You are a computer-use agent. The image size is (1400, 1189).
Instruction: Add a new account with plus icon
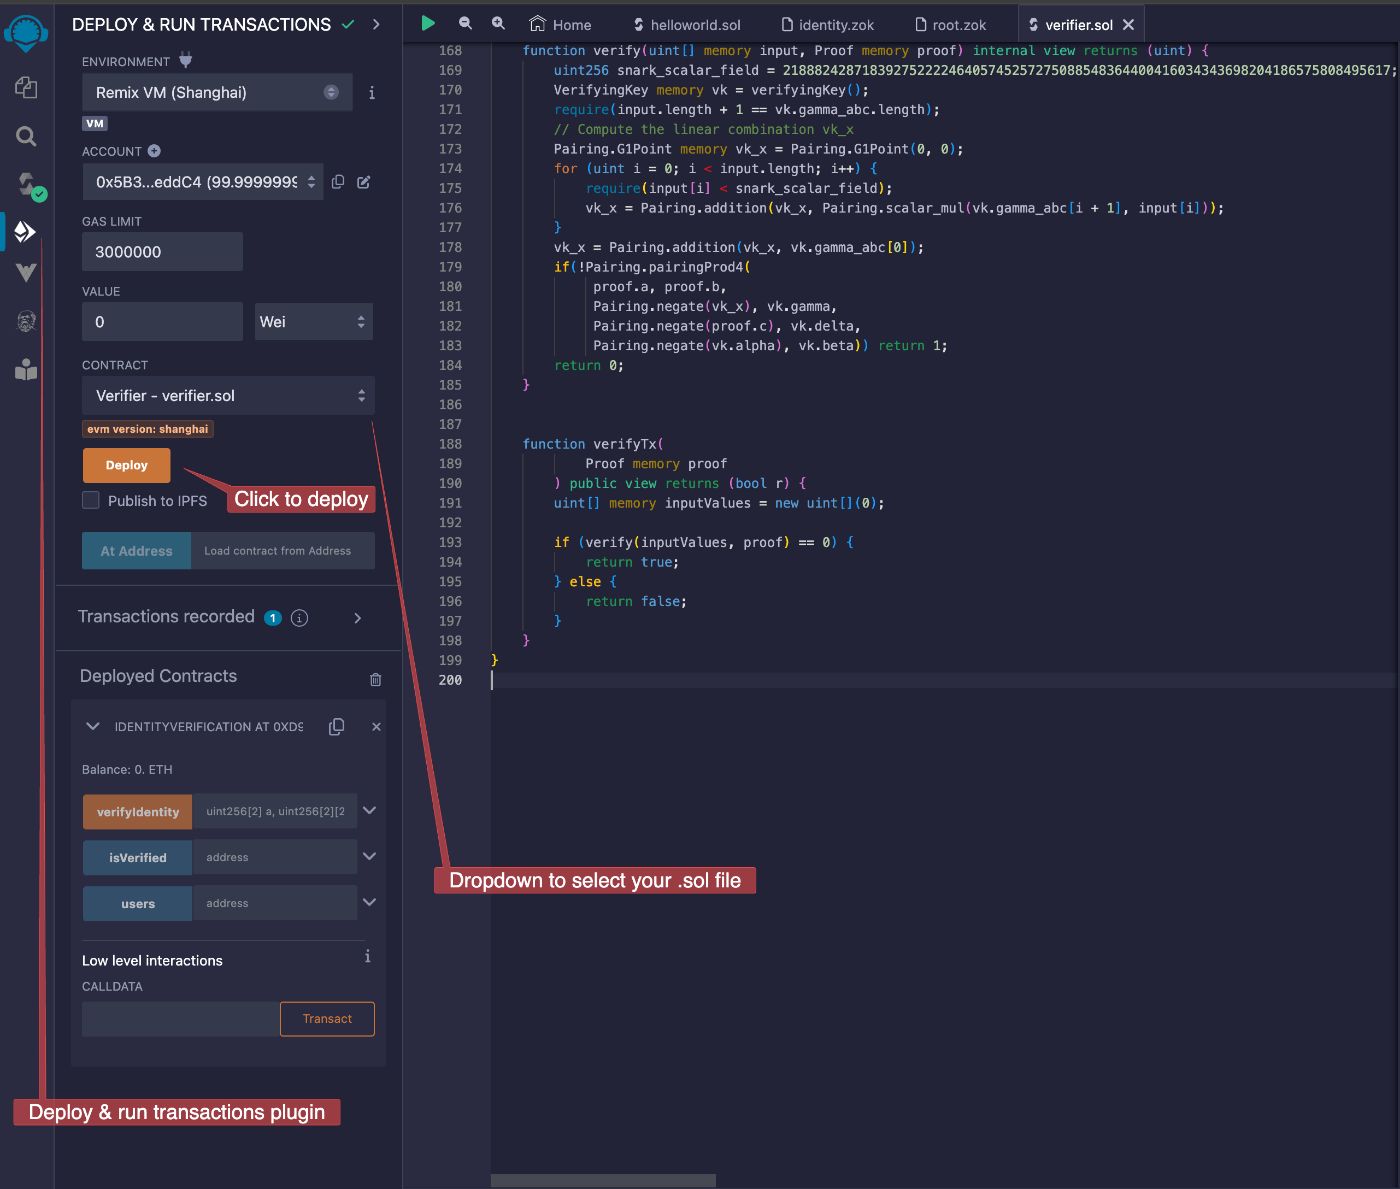point(154,151)
